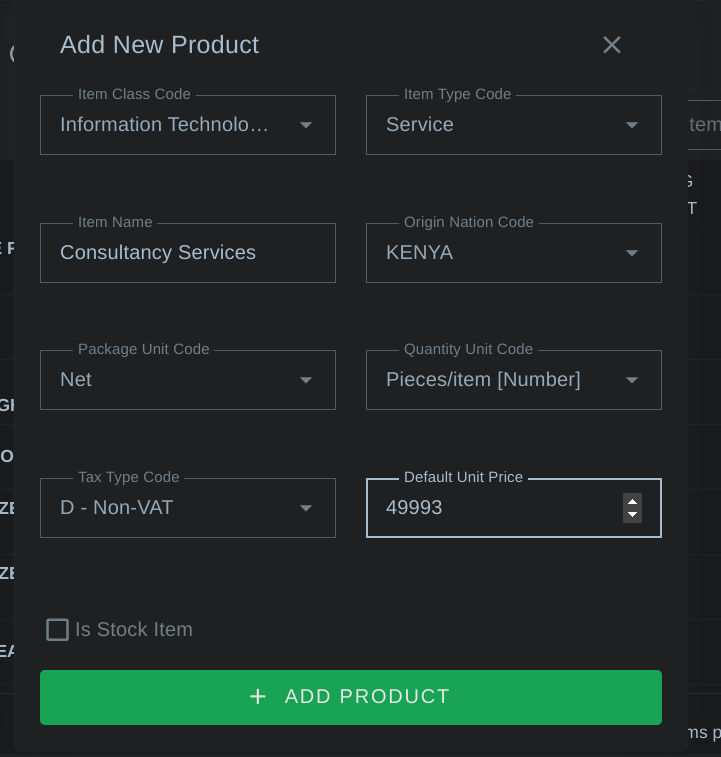Close the Add New Product dialog
Screen dimensions: 721x757
[x=612, y=45]
